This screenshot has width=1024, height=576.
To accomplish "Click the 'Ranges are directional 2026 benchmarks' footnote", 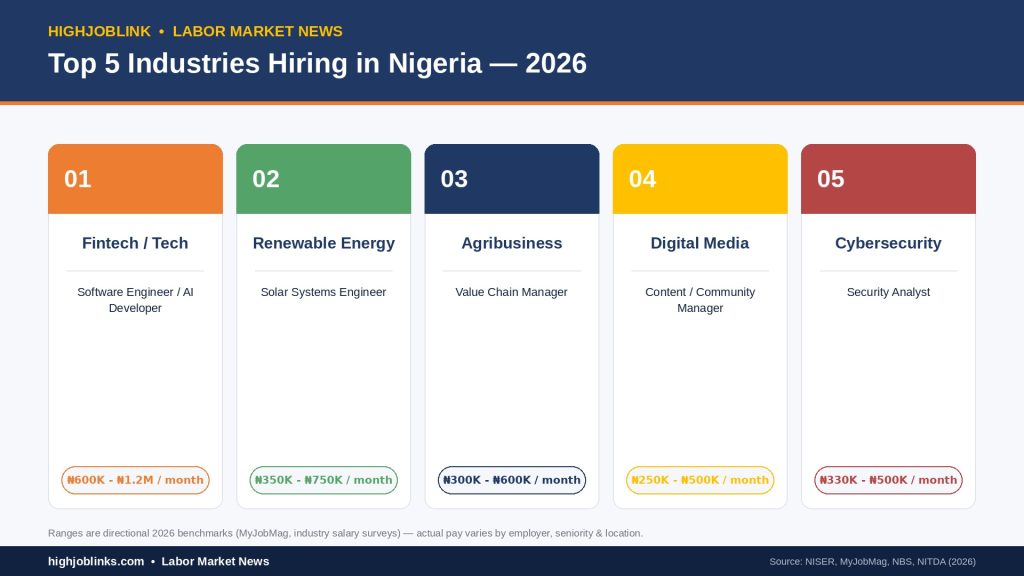I will [x=345, y=533].
